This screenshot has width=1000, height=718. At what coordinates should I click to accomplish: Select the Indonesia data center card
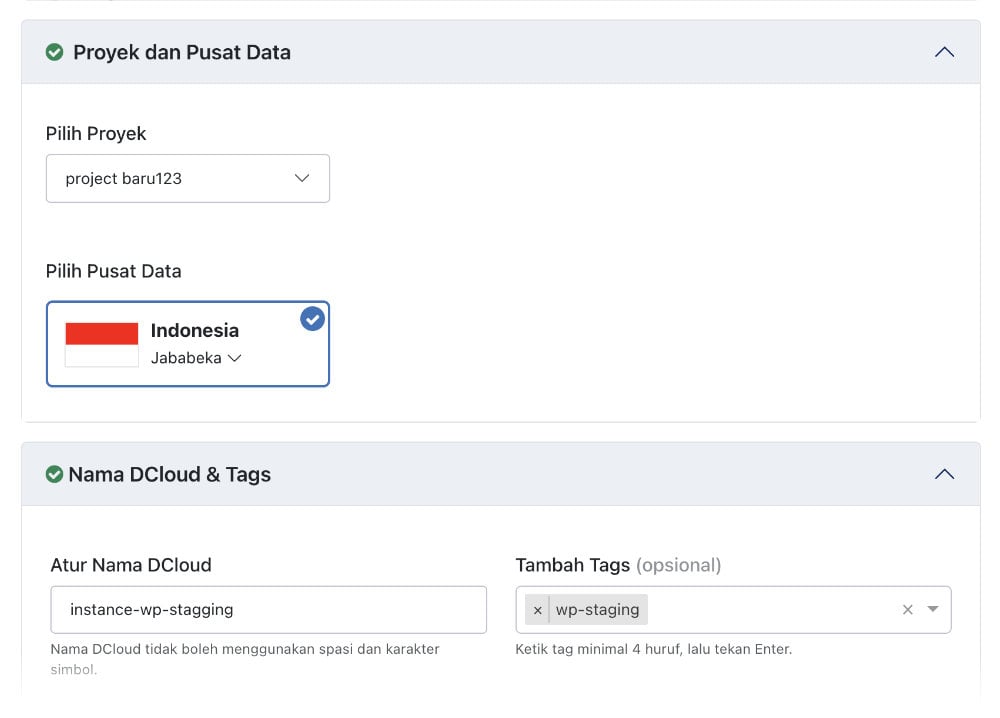187,344
